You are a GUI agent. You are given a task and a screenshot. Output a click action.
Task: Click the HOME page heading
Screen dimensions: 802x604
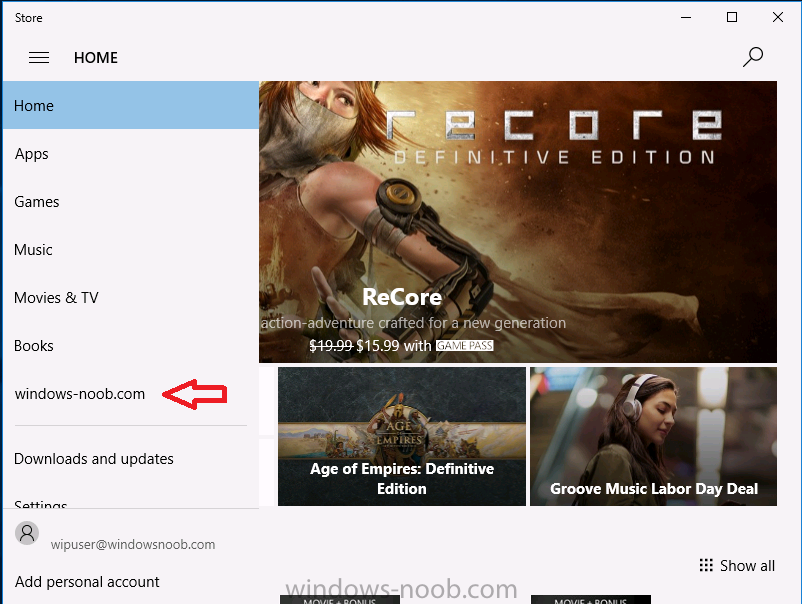[96, 58]
